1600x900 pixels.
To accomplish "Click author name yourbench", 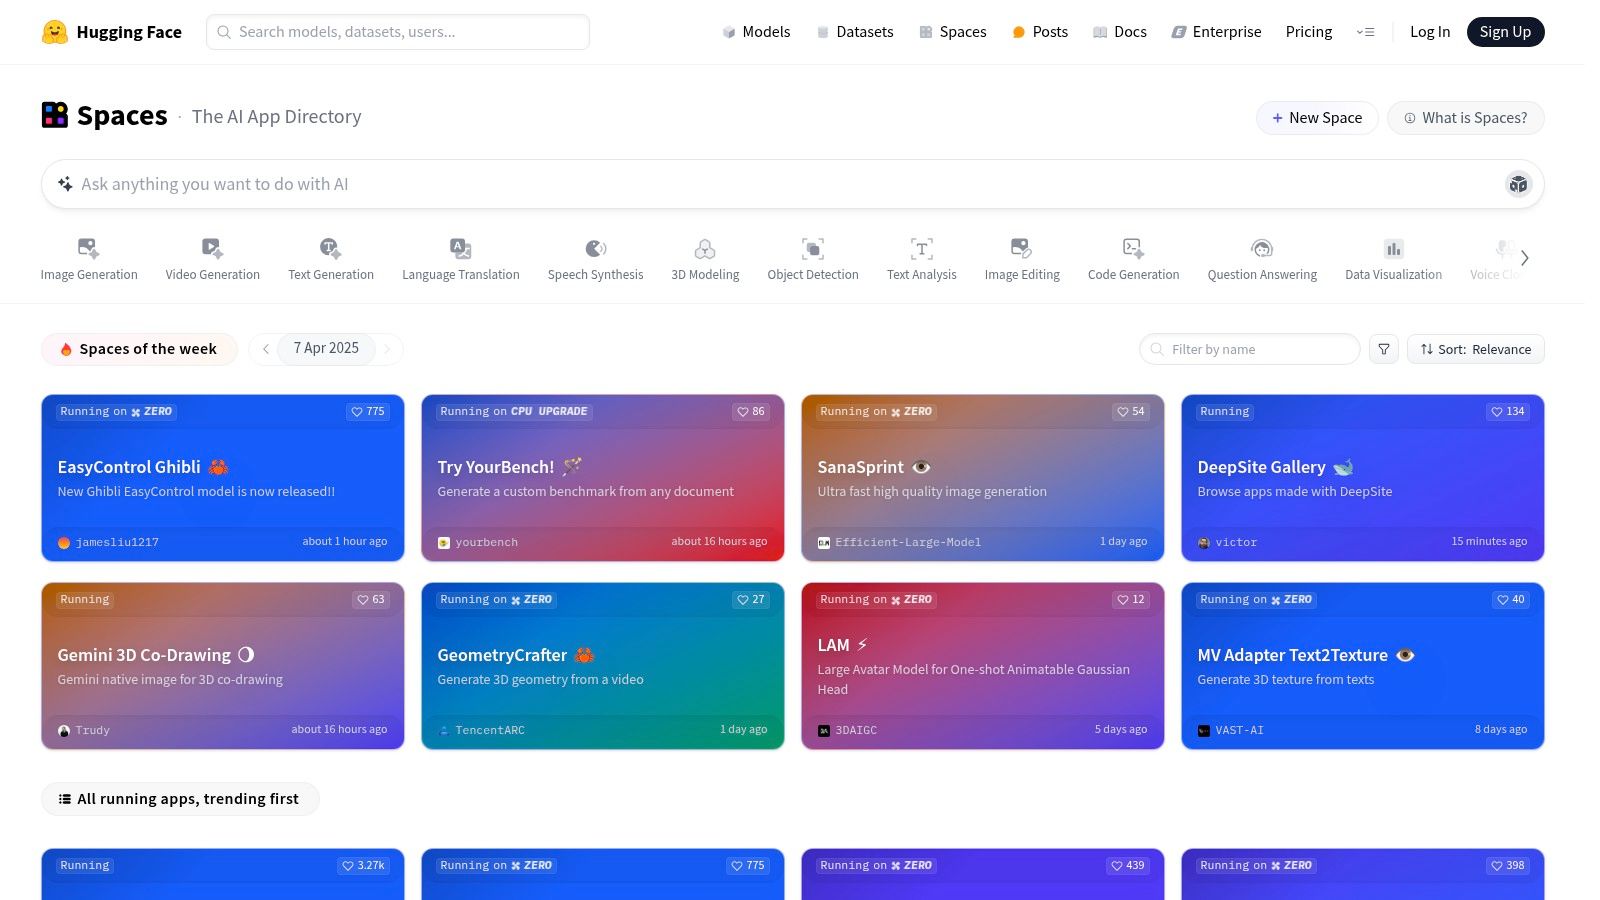I will (x=487, y=542).
